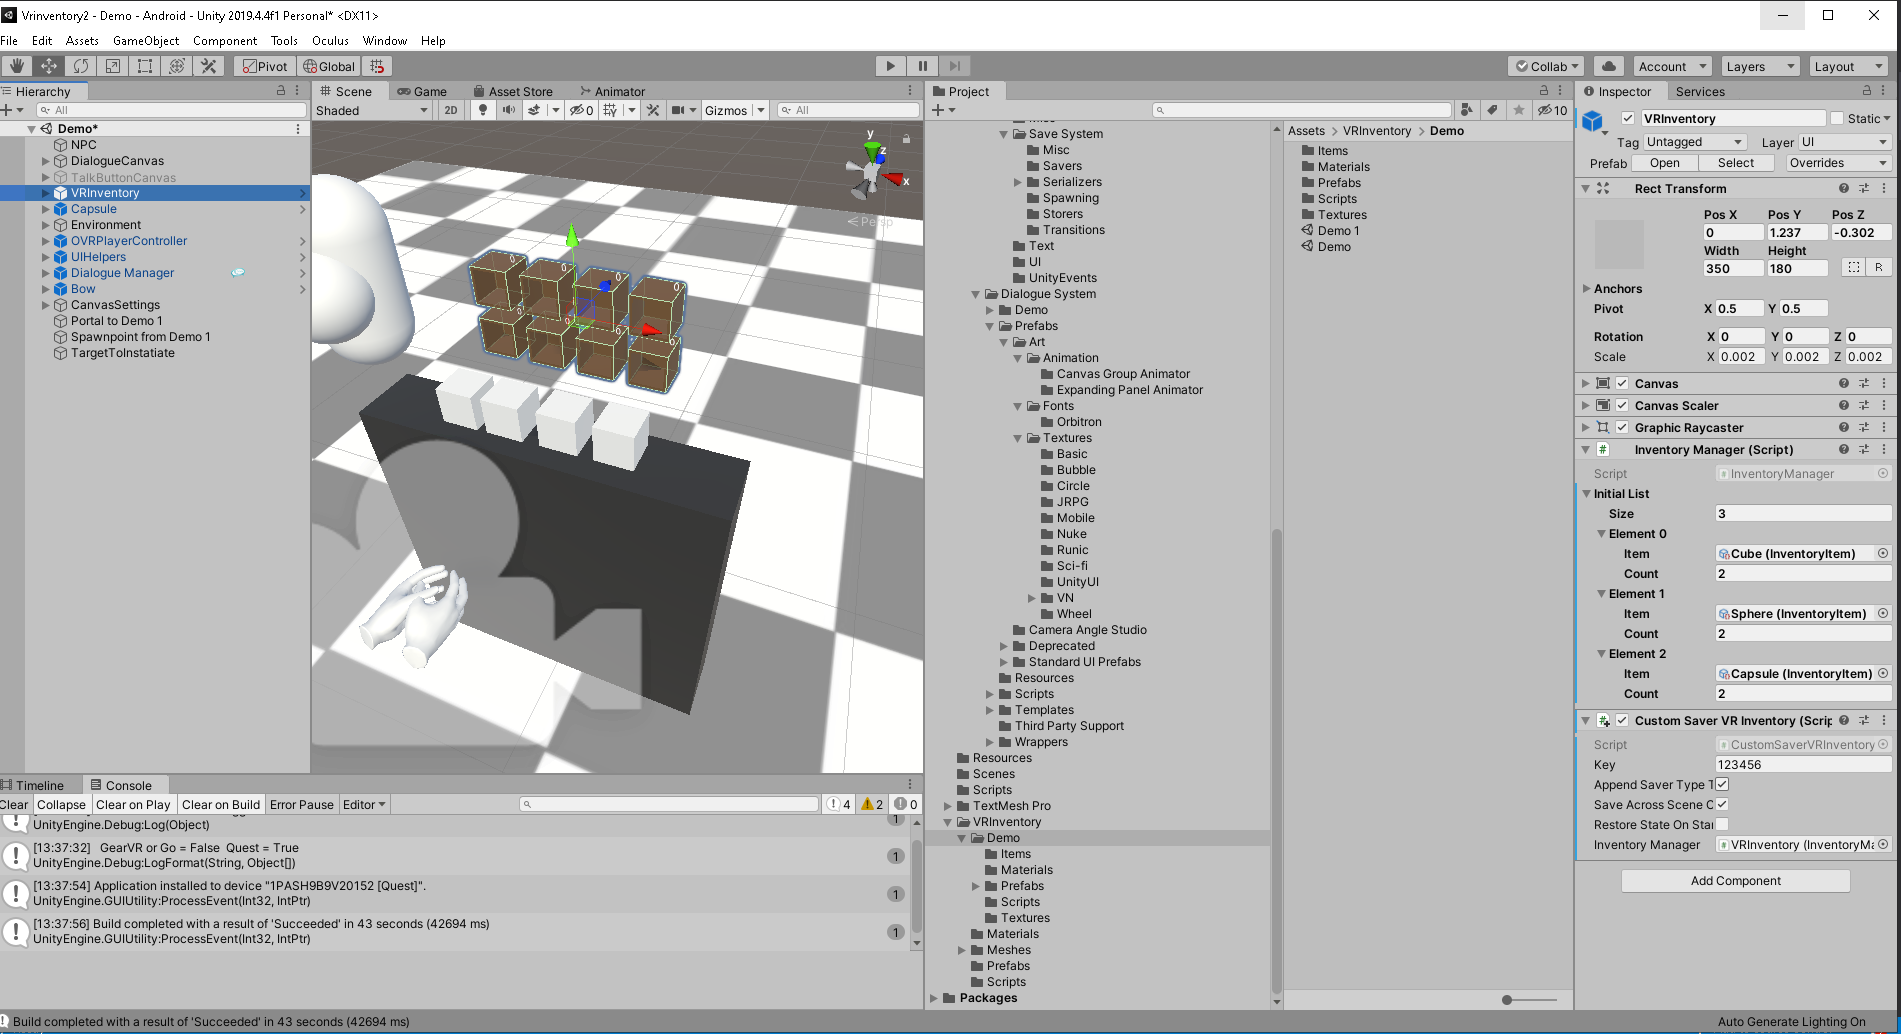Open scene camera settings icon
Viewport: 1901px width, 1034px height.
coord(678,110)
